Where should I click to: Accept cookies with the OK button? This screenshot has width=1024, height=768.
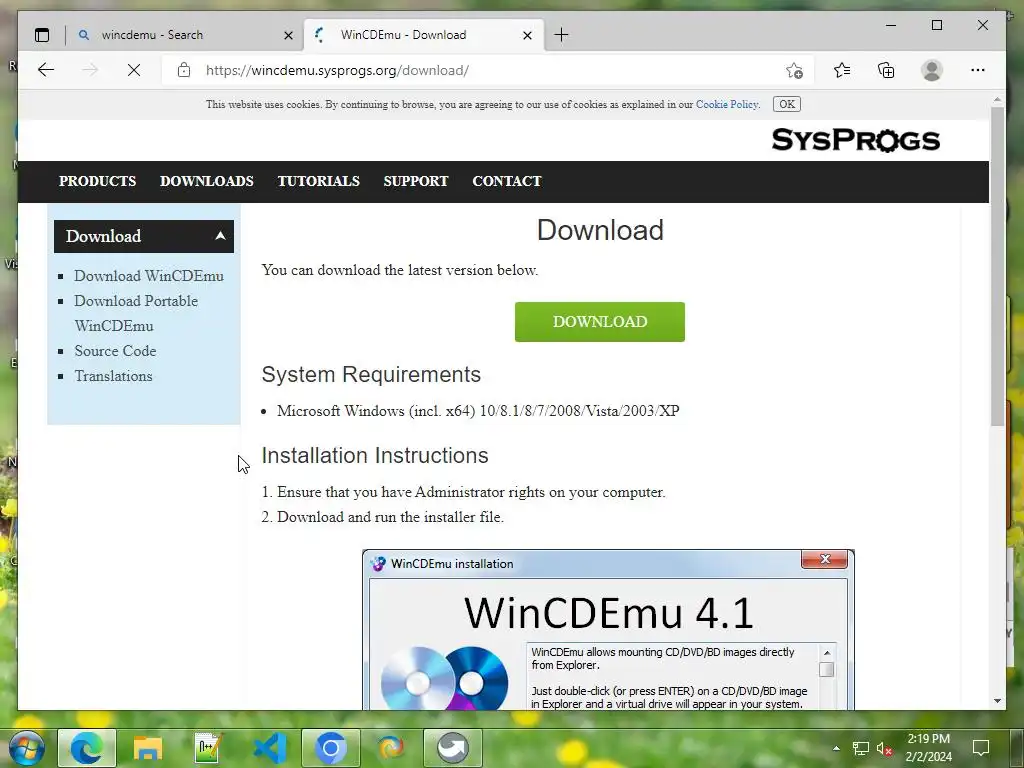pyautogui.click(x=787, y=104)
